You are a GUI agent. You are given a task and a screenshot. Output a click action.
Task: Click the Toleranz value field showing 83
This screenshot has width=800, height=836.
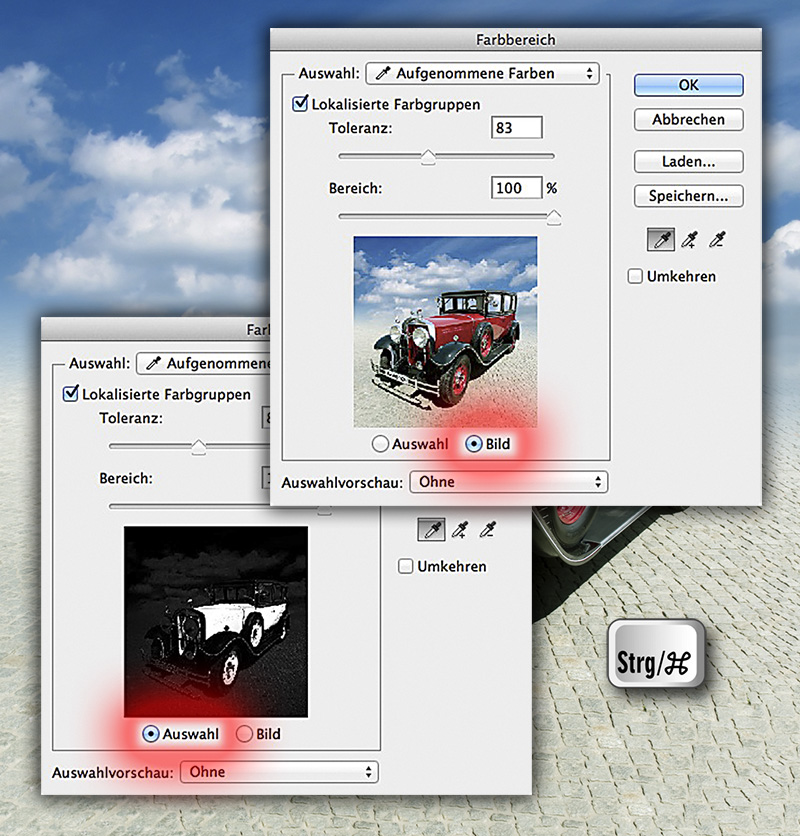516,128
